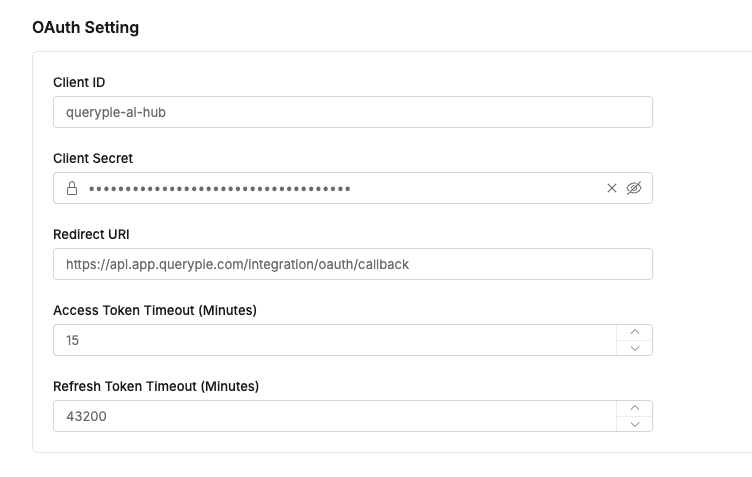Screen dimensions: 752x477
Task: Click blank space right of Client ID label
Action: coord(400,82)
